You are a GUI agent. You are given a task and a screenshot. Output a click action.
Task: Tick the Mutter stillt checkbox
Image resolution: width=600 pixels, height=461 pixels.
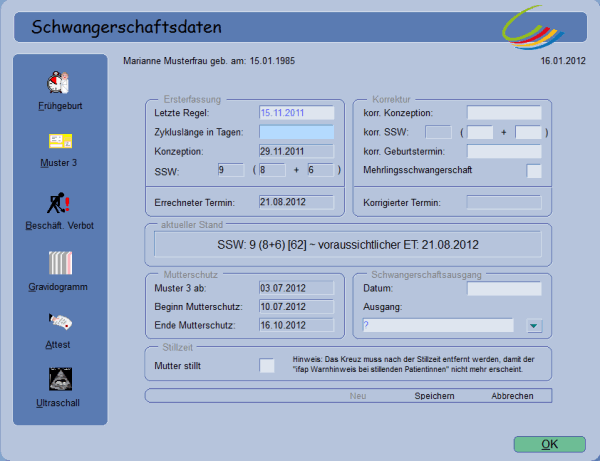coord(267,366)
